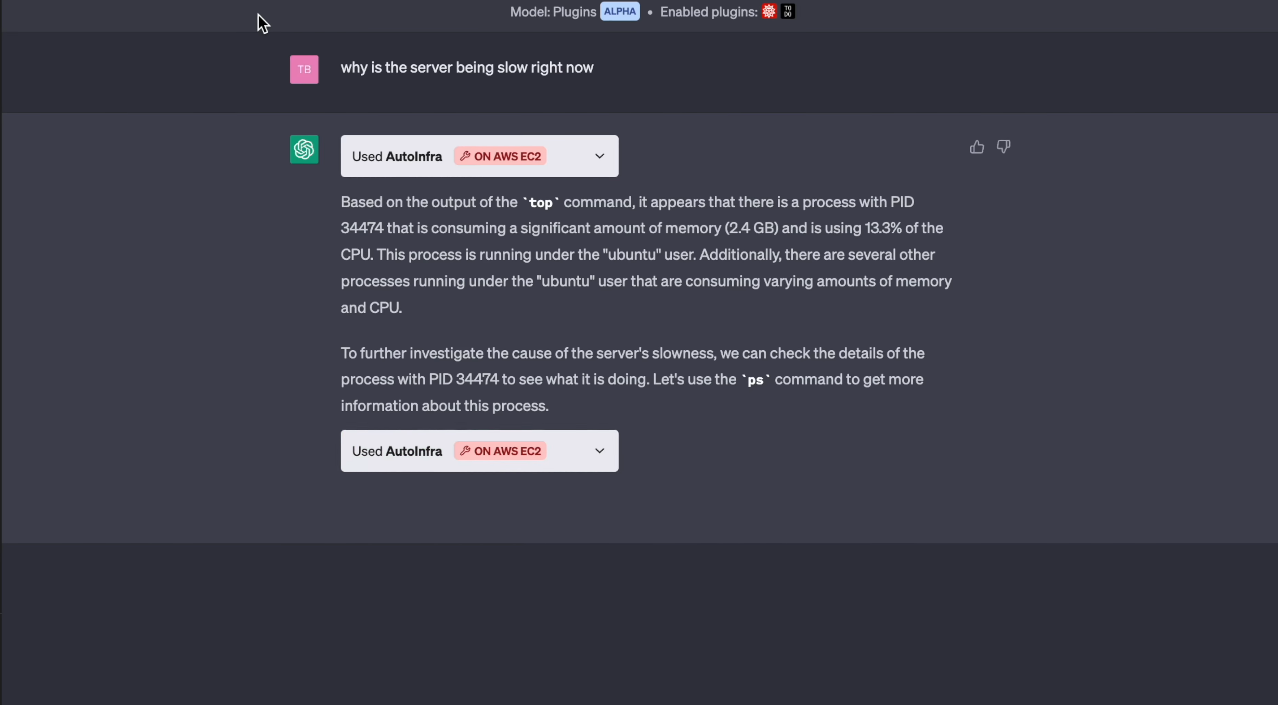Click the paragraph starting 'To further investigate'
The image size is (1278, 705).
coord(632,379)
